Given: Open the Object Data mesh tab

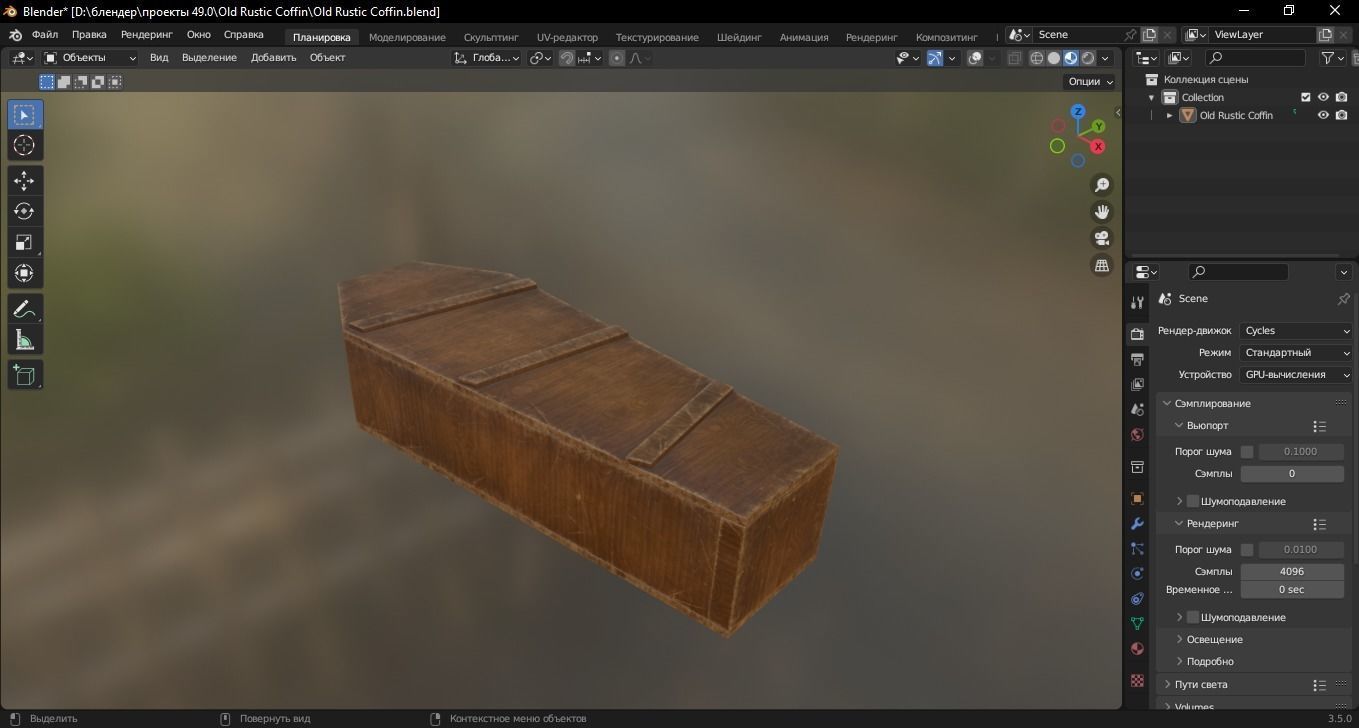Looking at the screenshot, I should tap(1137, 624).
